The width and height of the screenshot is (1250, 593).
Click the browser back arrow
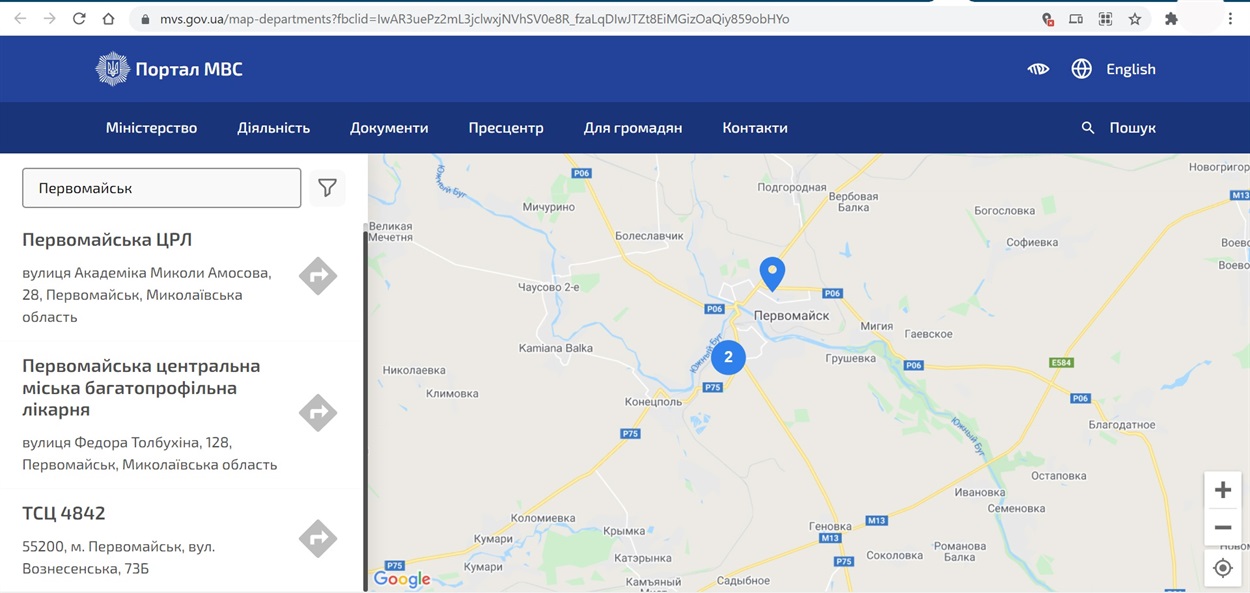pyautogui.click(x=20, y=19)
